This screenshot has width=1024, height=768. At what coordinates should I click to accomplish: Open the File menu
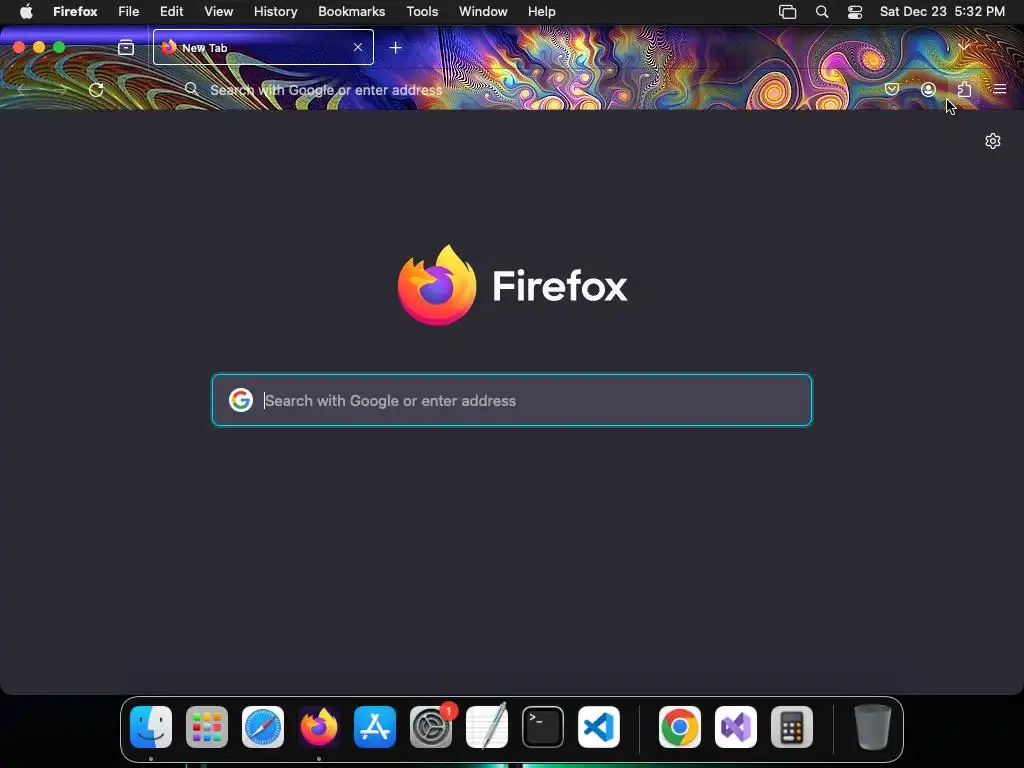[129, 11]
